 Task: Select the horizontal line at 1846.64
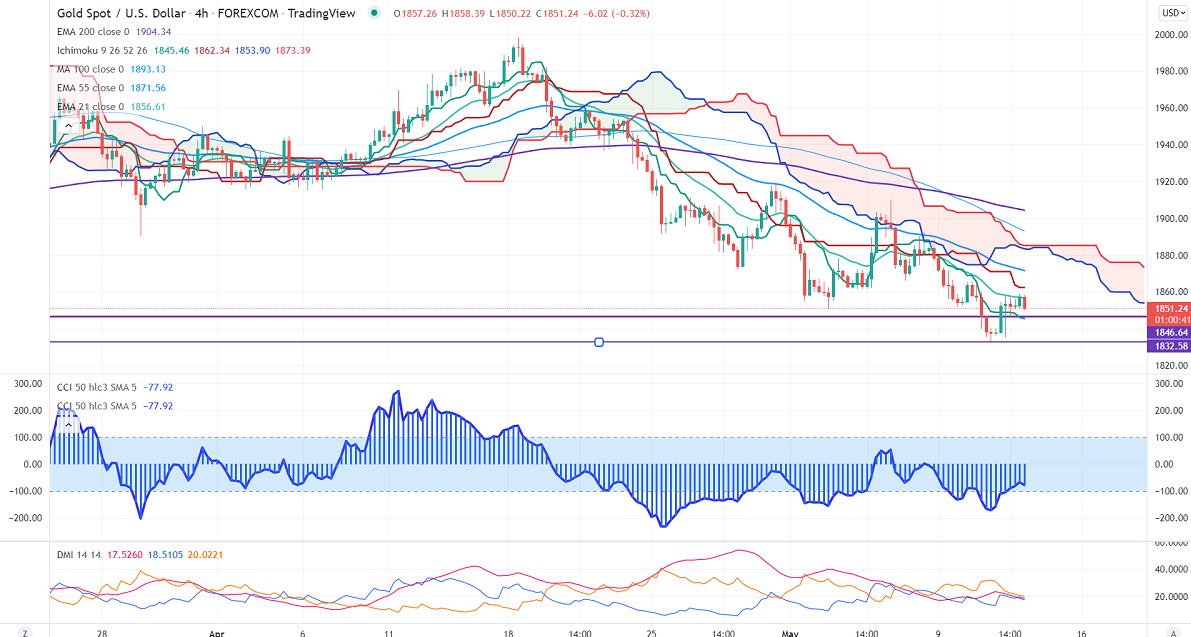pos(597,317)
